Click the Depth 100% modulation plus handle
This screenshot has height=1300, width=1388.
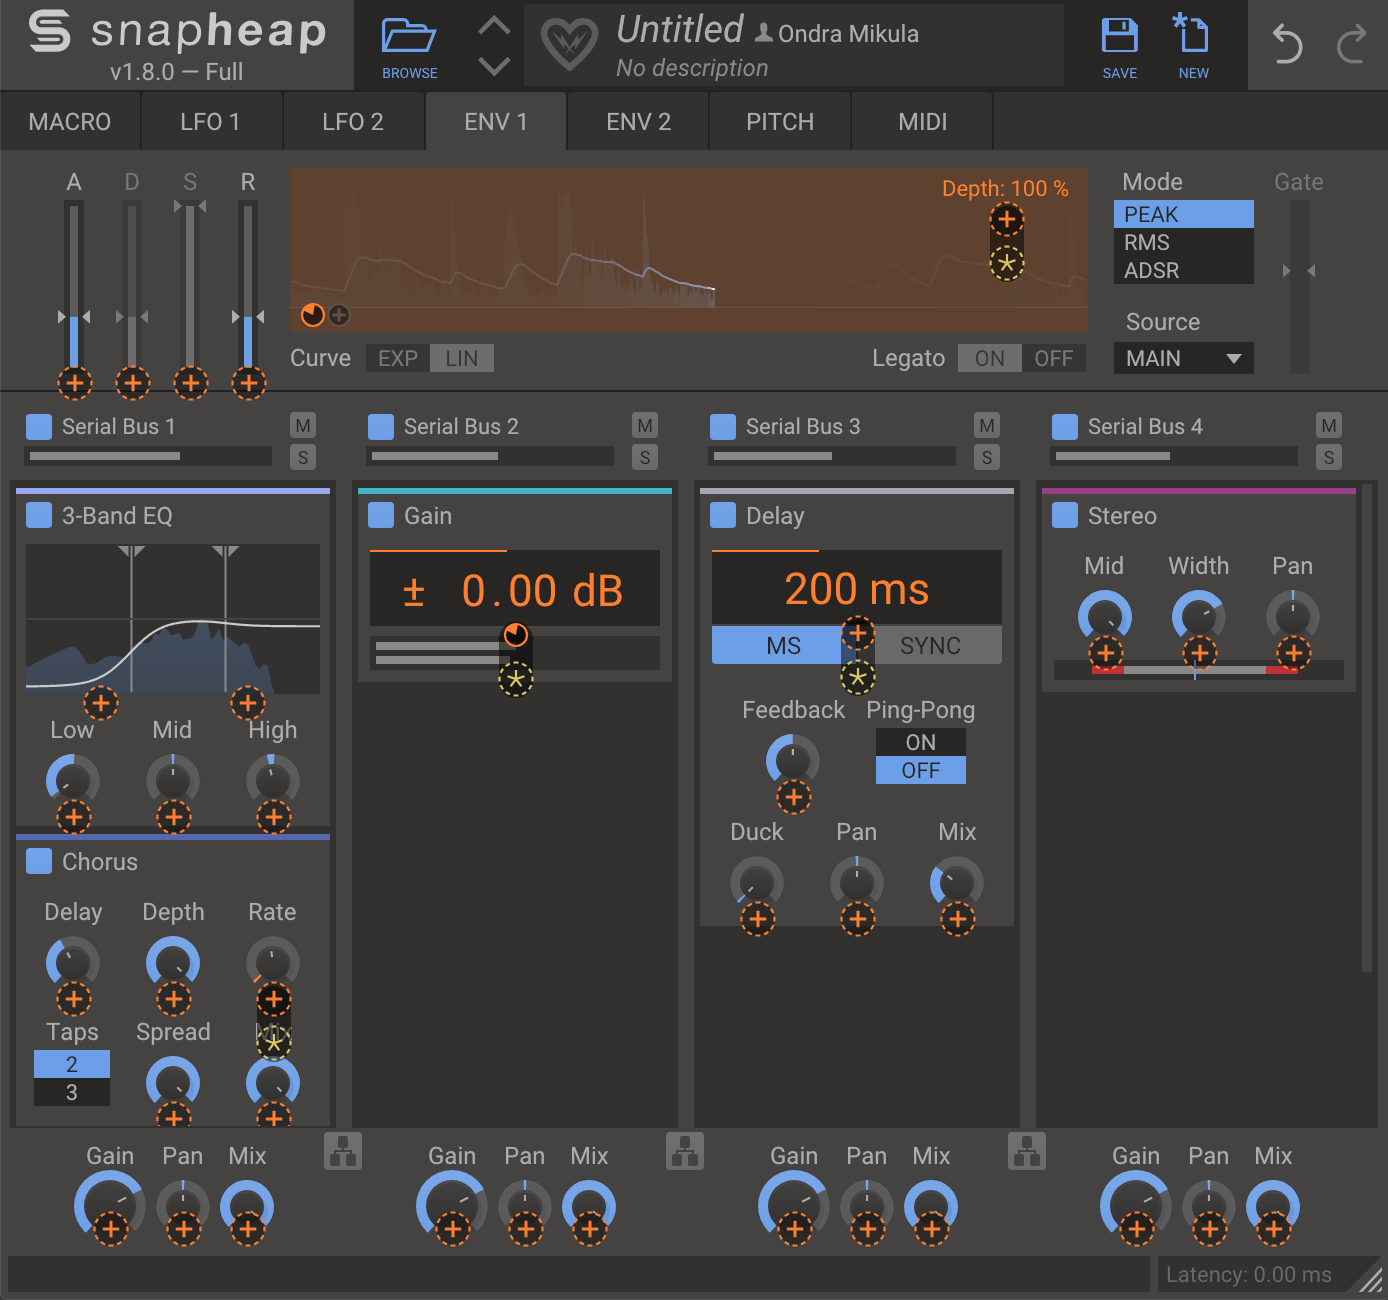[x=1007, y=219]
